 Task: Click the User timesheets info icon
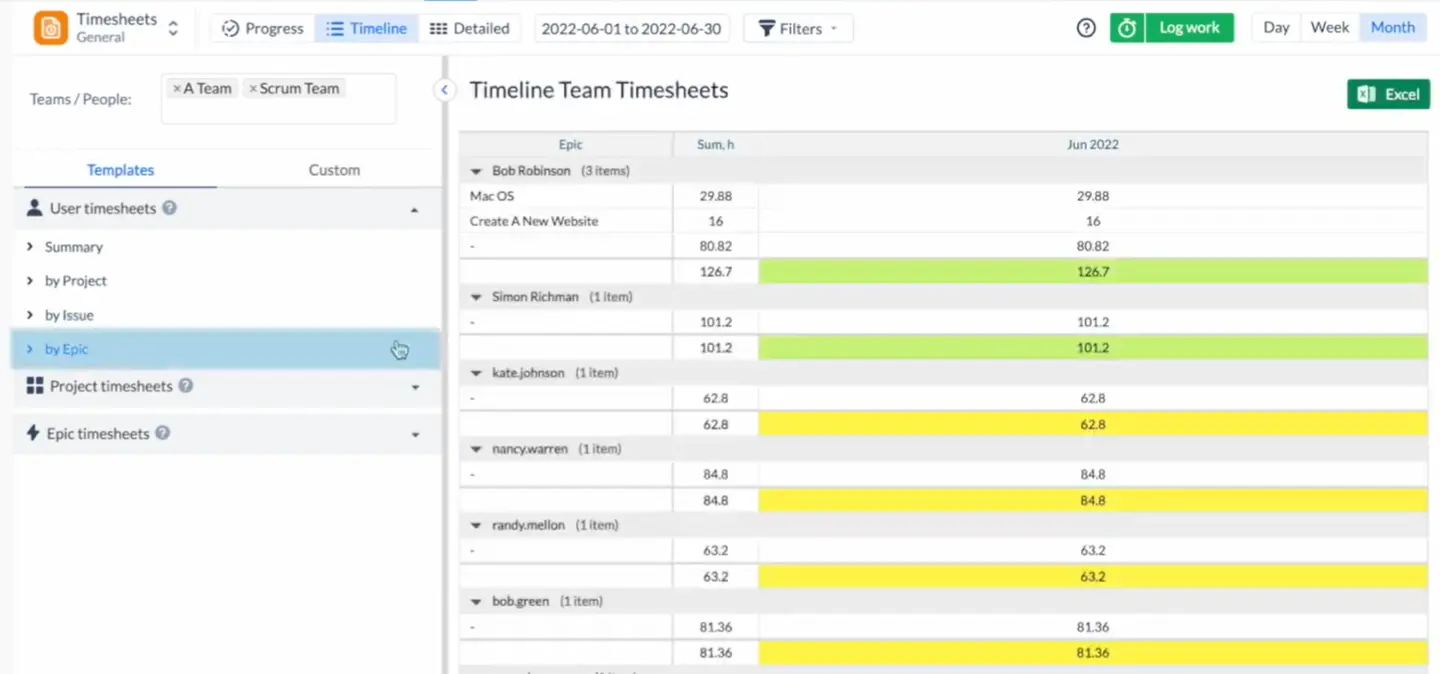[x=170, y=208]
